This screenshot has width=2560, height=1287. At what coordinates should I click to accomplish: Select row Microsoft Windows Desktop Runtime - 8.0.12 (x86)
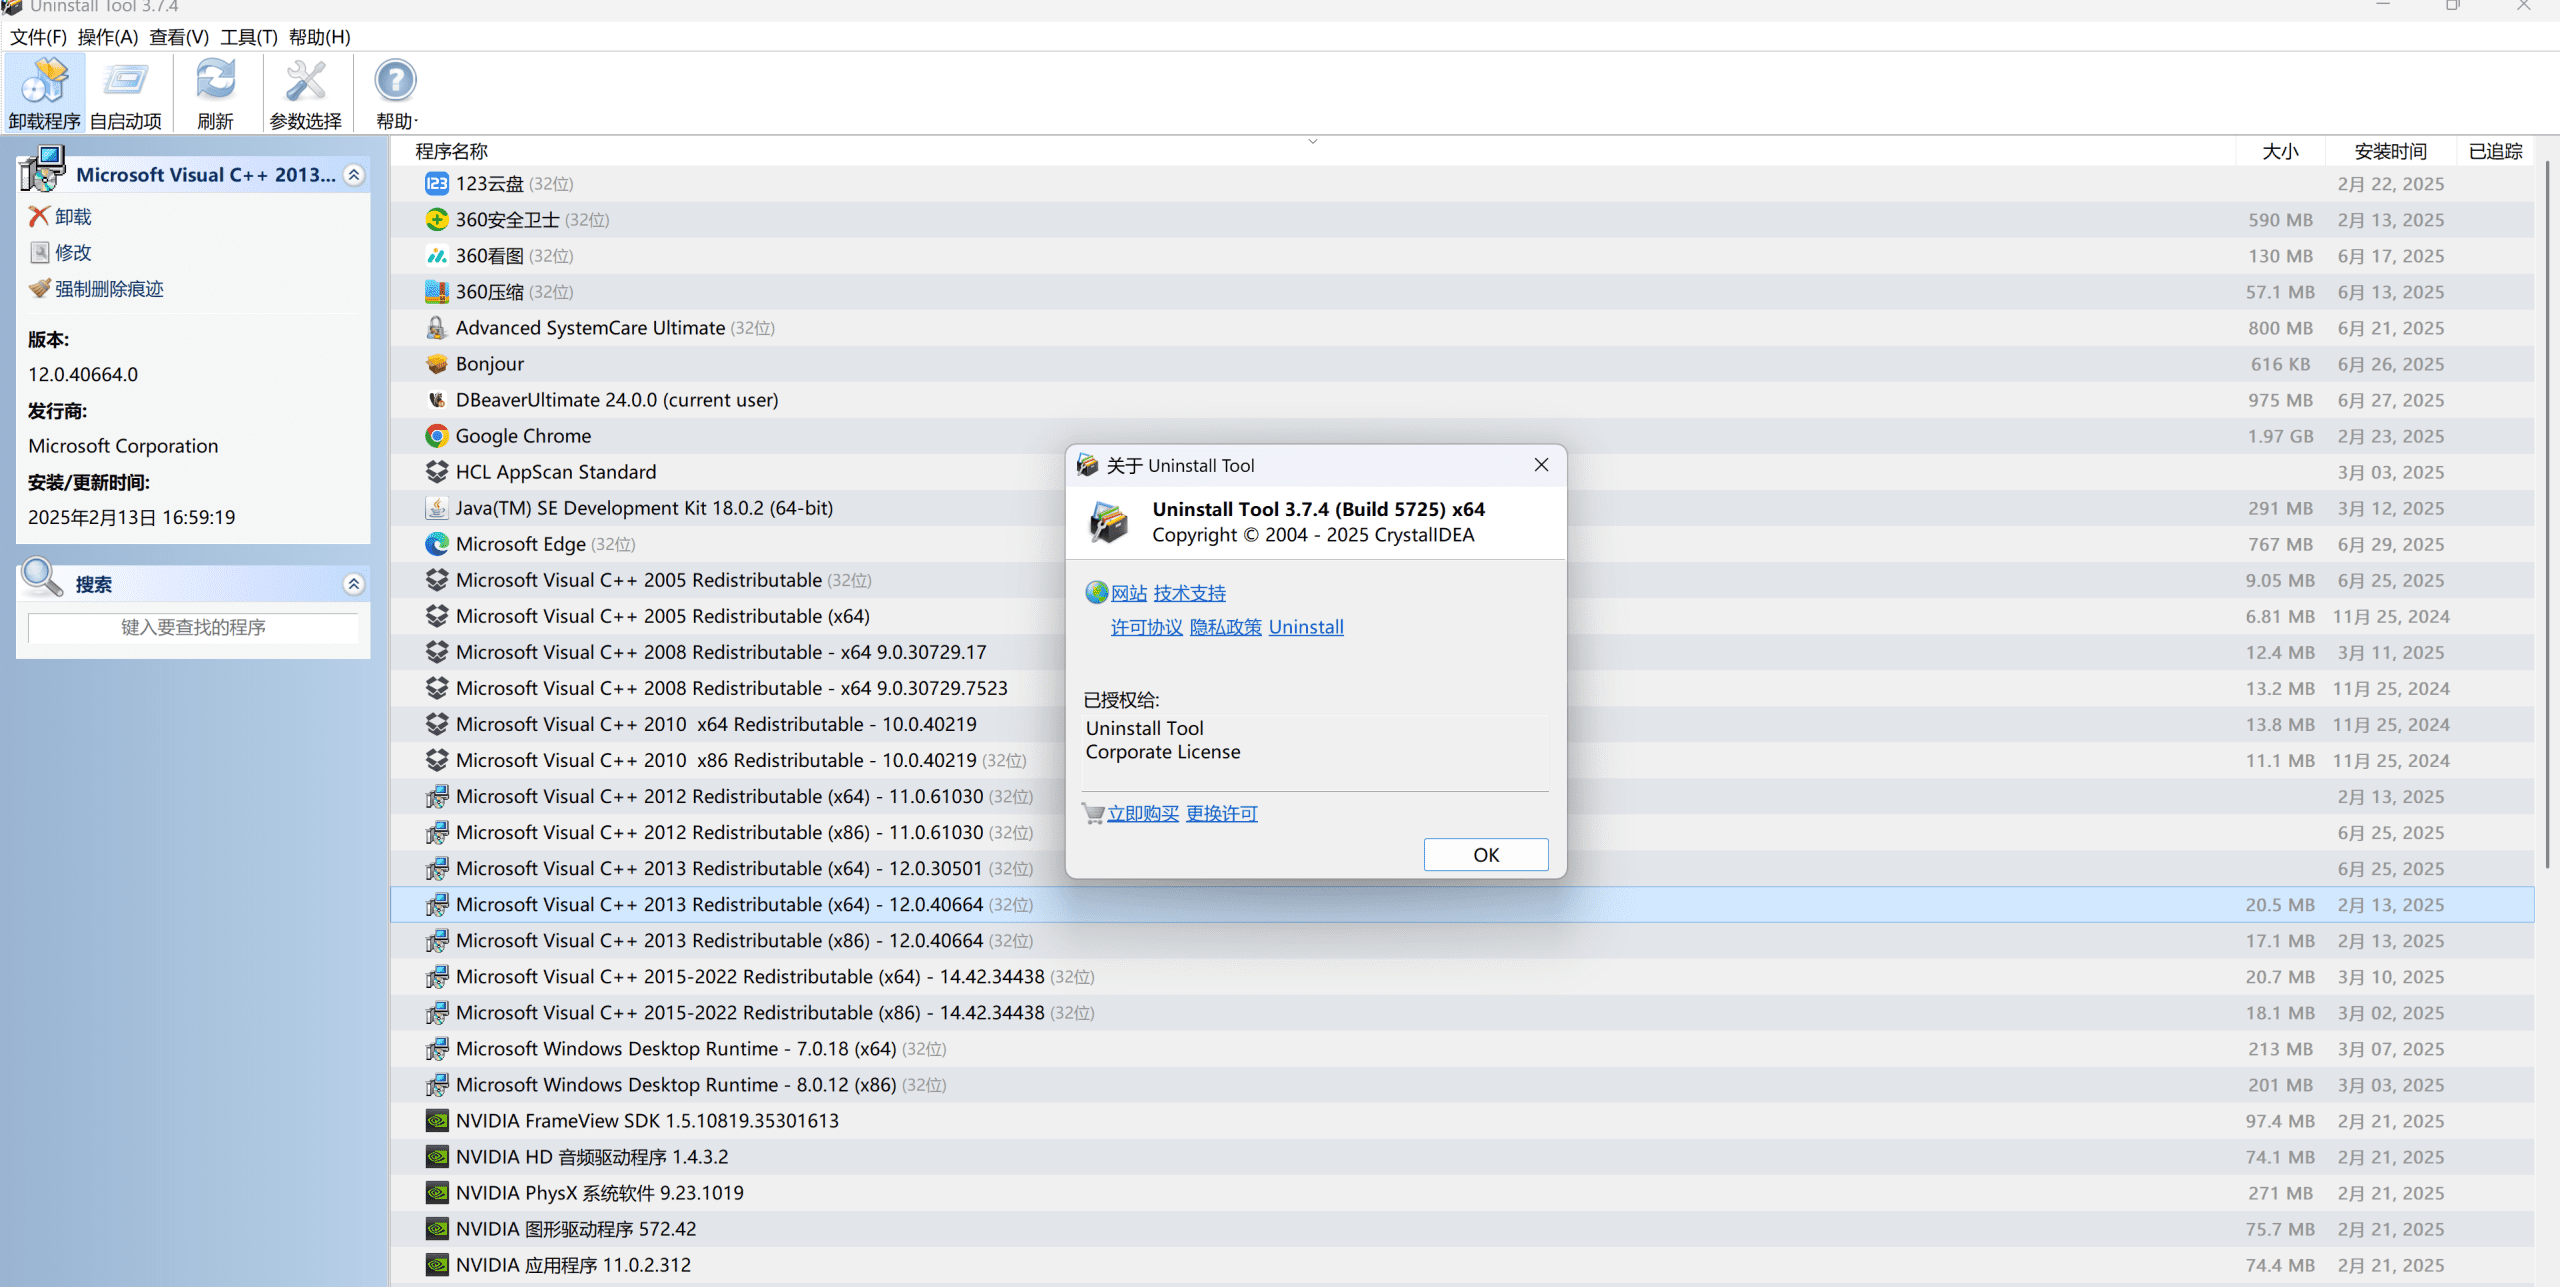(x=1462, y=1085)
